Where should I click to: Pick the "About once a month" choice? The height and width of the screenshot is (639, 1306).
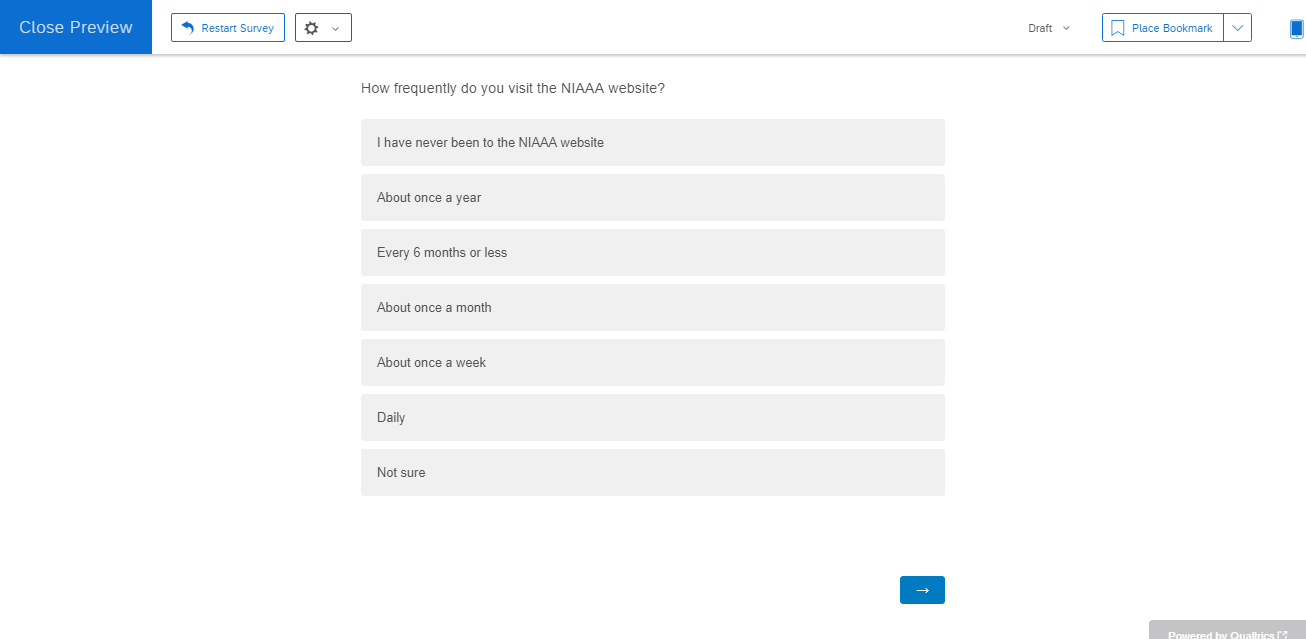click(652, 307)
